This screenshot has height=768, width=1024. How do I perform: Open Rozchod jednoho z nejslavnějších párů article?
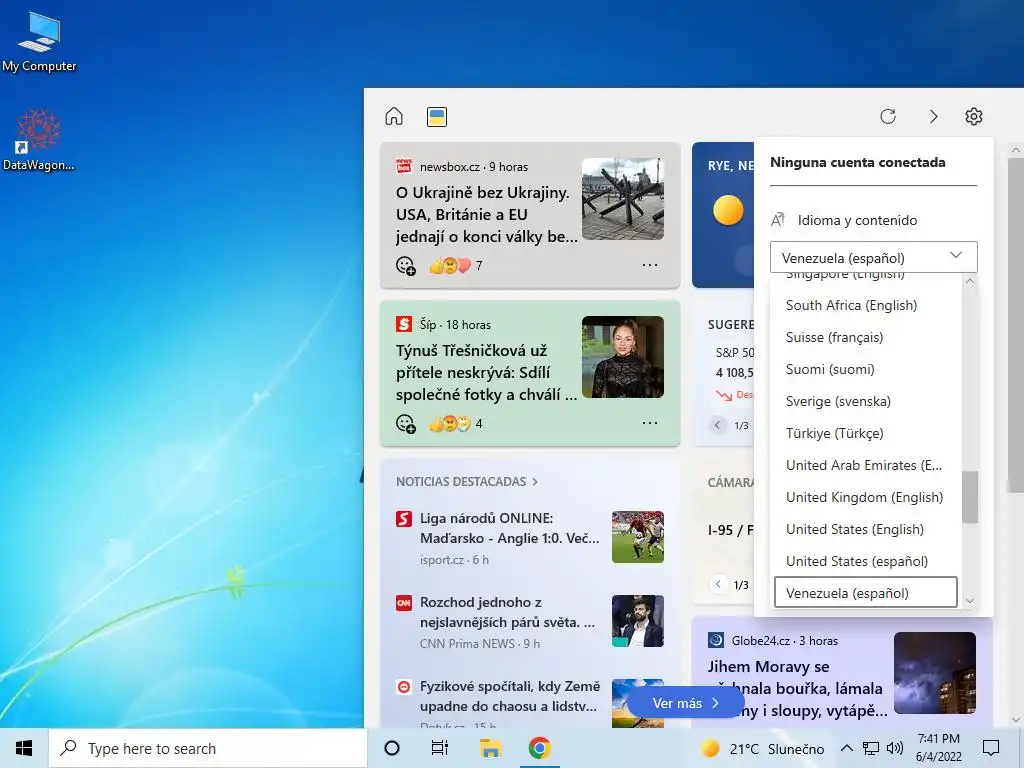point(507,612)
